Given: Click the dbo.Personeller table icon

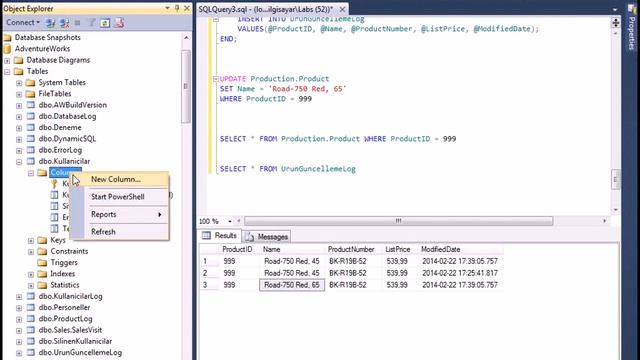Looking at the screenshot, I should (31, 307).
